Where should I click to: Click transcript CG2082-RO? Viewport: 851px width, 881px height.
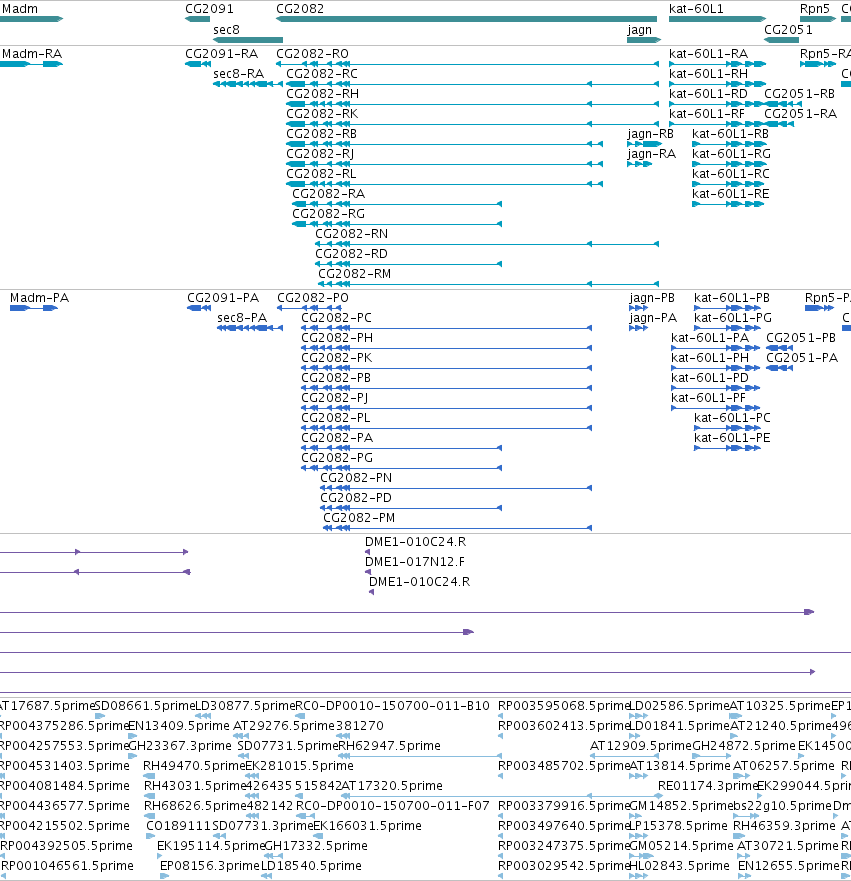click(312, 54)
